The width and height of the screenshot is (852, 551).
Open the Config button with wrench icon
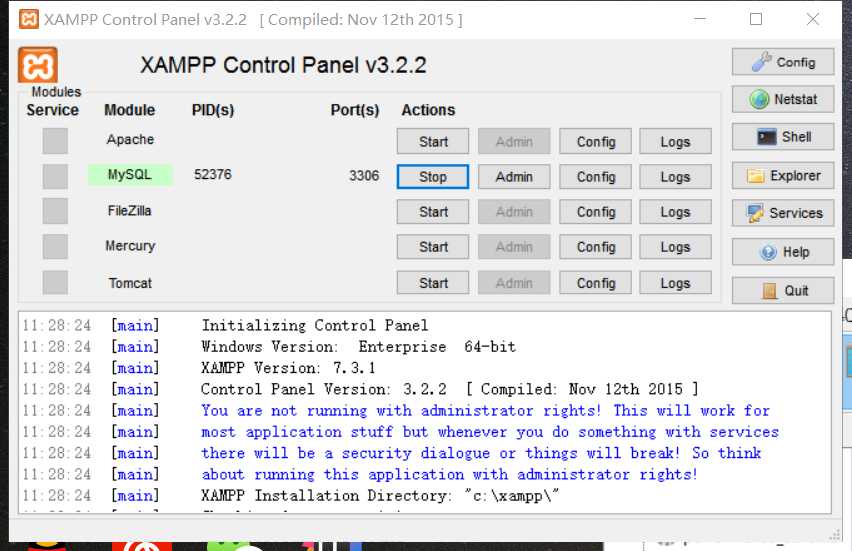(x=782, y=62)
